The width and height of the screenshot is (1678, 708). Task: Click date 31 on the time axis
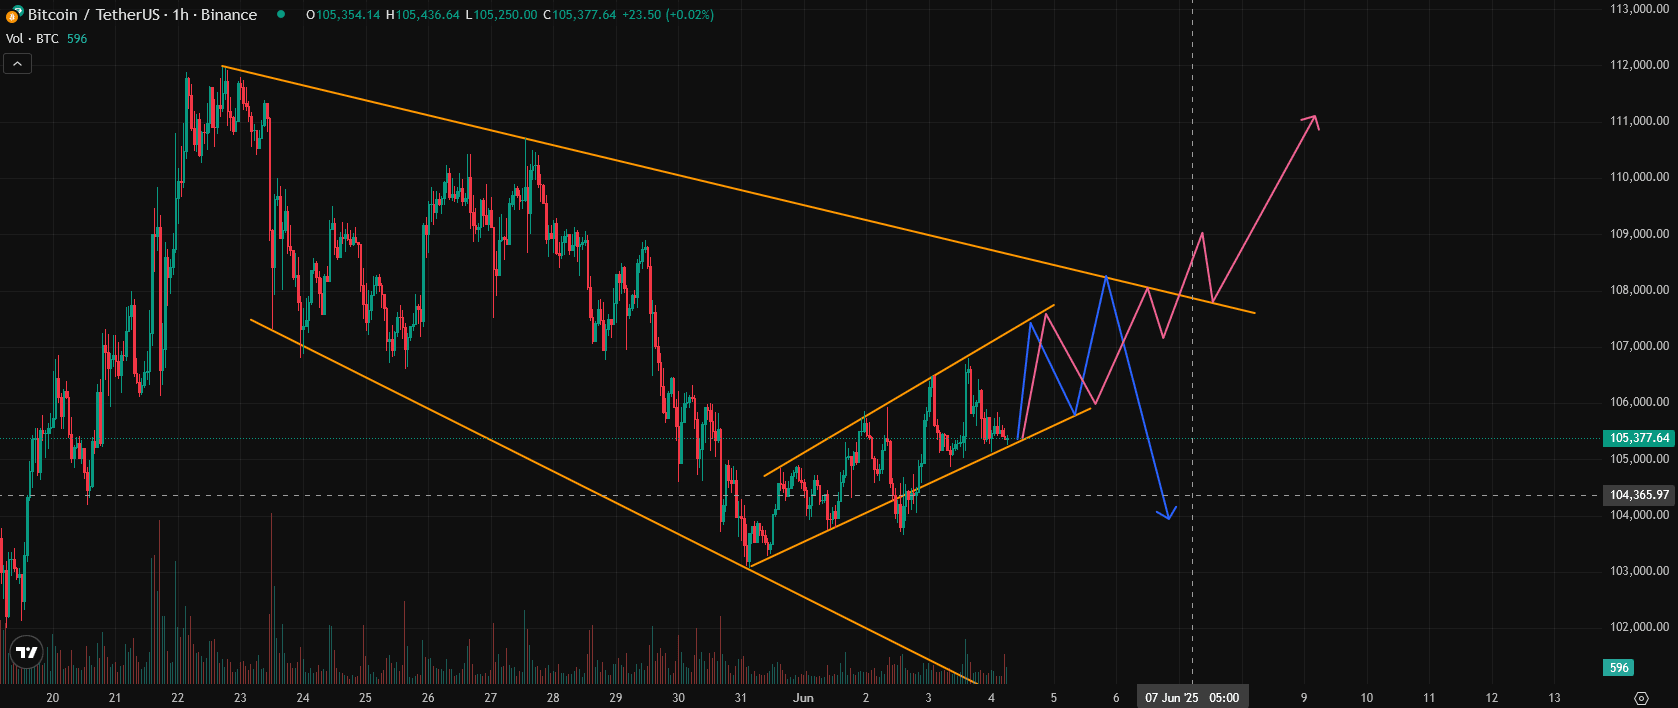point(741,698)
